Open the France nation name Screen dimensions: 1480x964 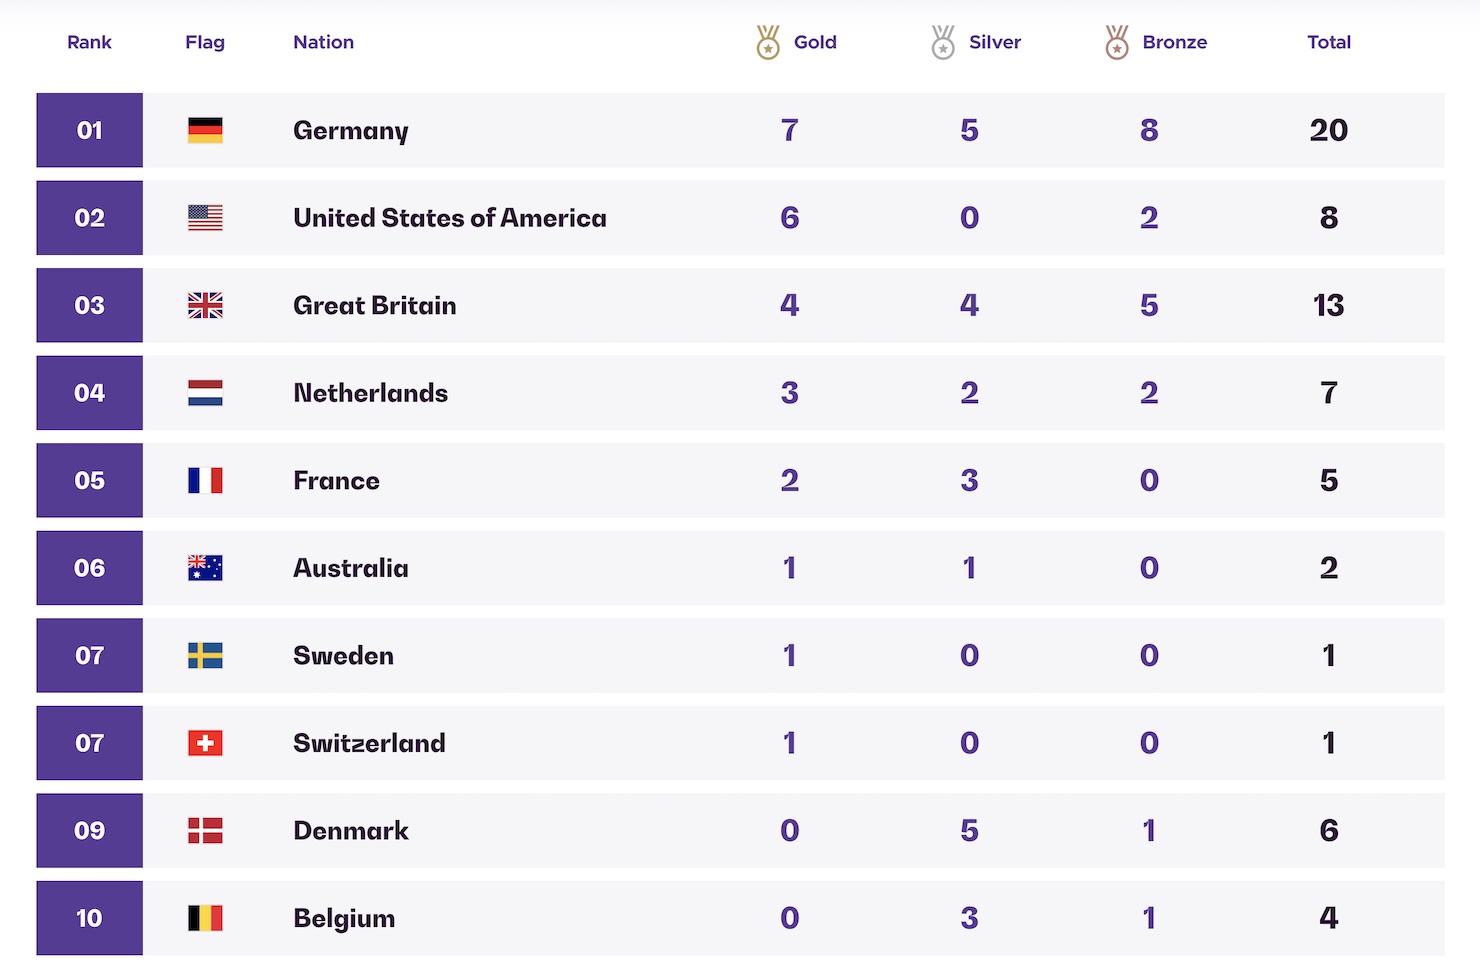pyautogui.click(x=336, y=481)
